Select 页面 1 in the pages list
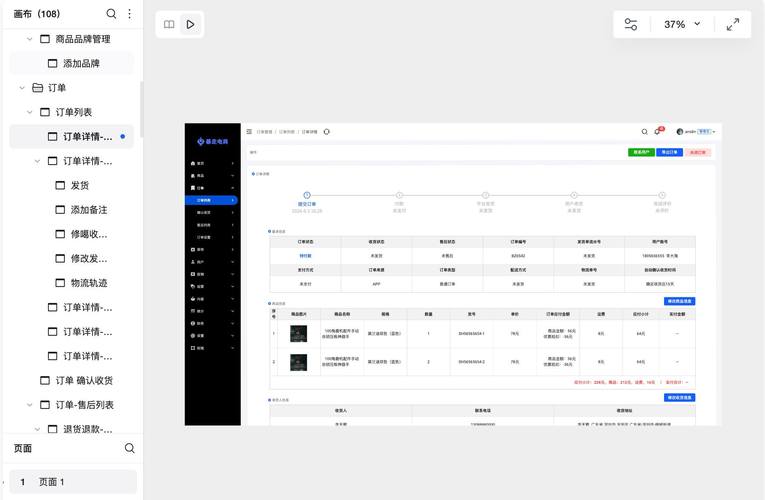Viewport: 765px width, 500px height. click(73, 482)
